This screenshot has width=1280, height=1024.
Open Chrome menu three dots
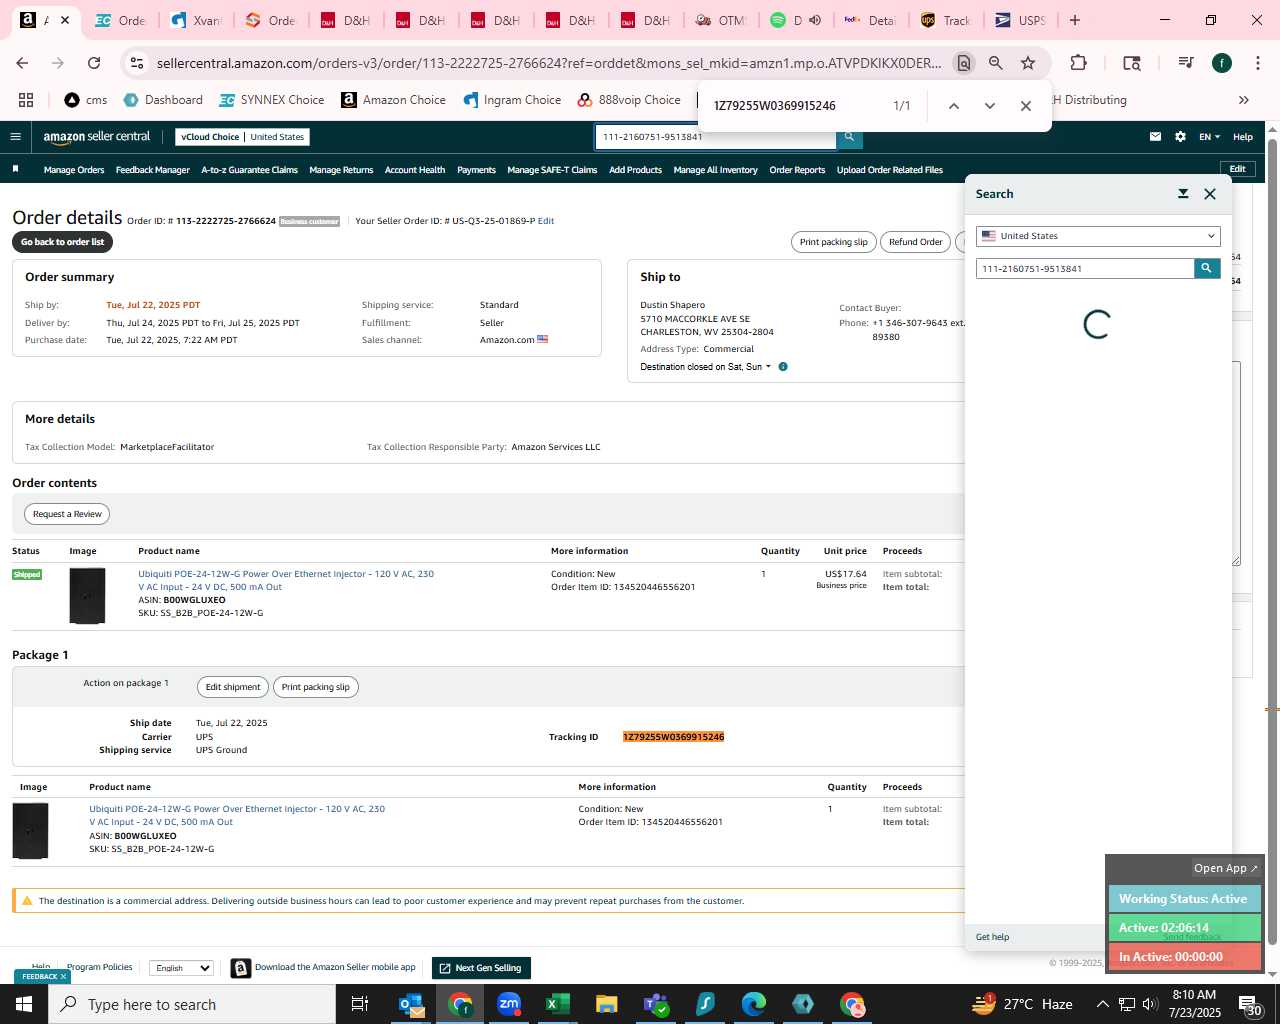pos(1256,63)
